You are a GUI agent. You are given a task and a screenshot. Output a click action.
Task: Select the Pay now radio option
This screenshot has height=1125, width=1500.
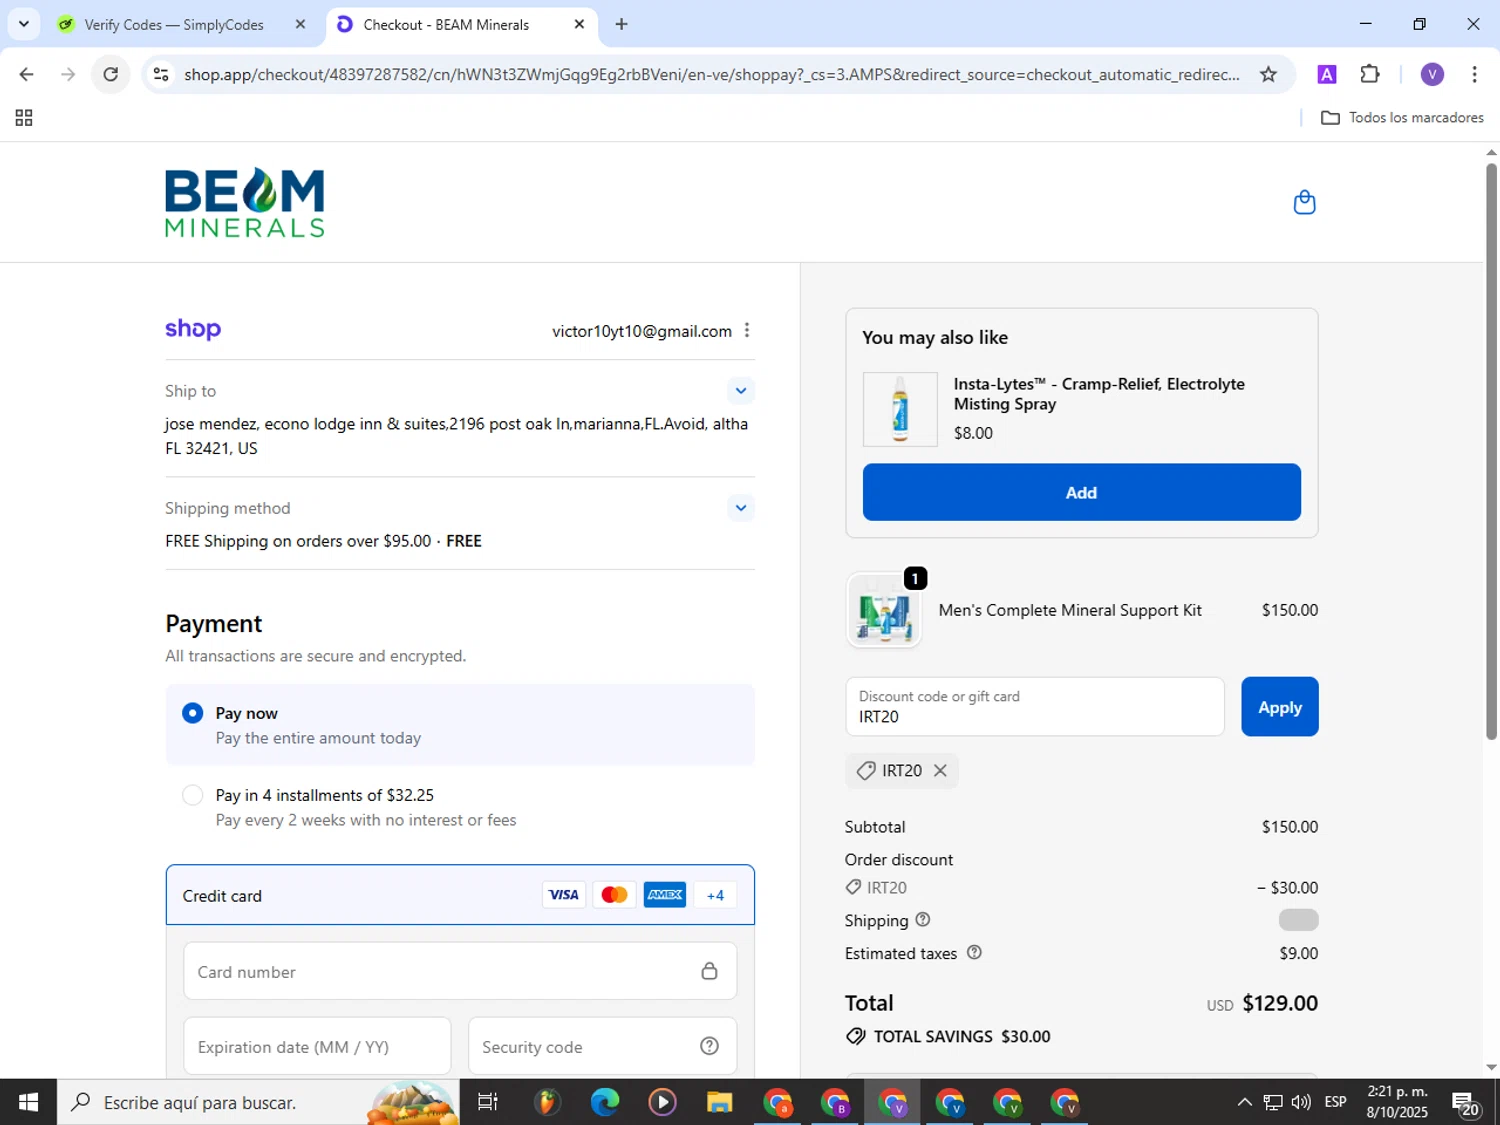(x=193, y=713)
